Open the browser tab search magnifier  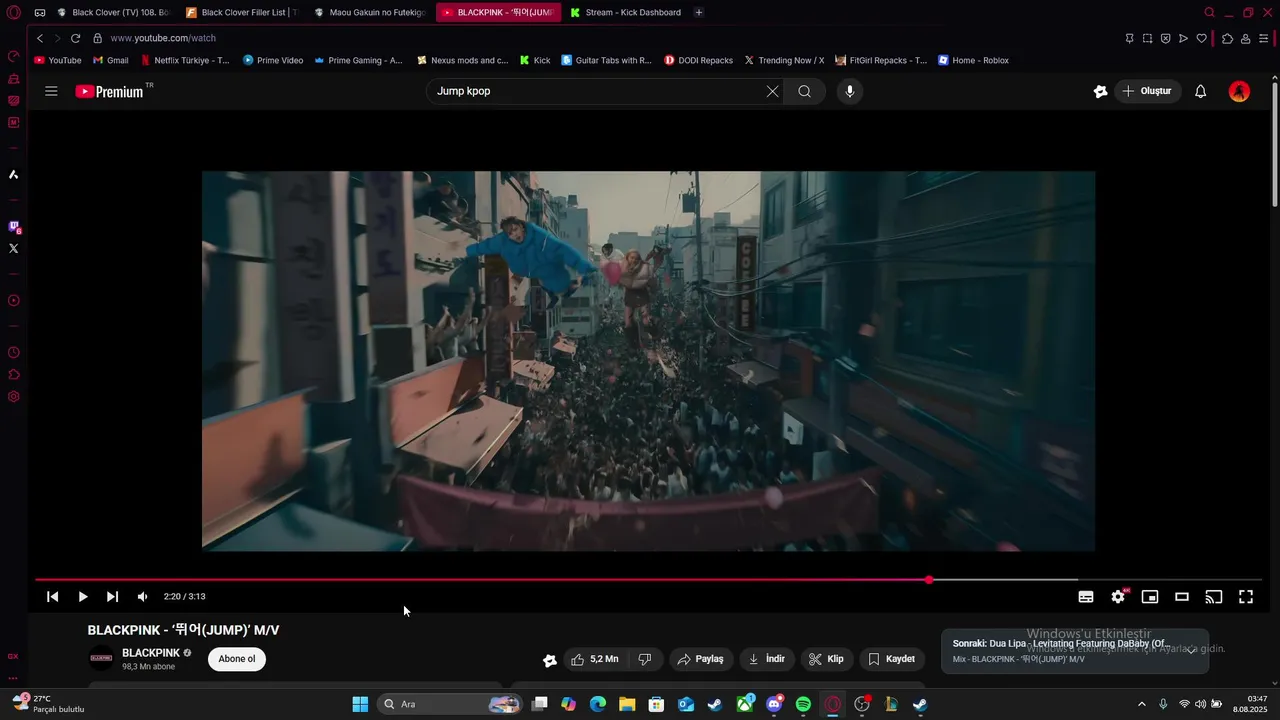point(1209,12)
